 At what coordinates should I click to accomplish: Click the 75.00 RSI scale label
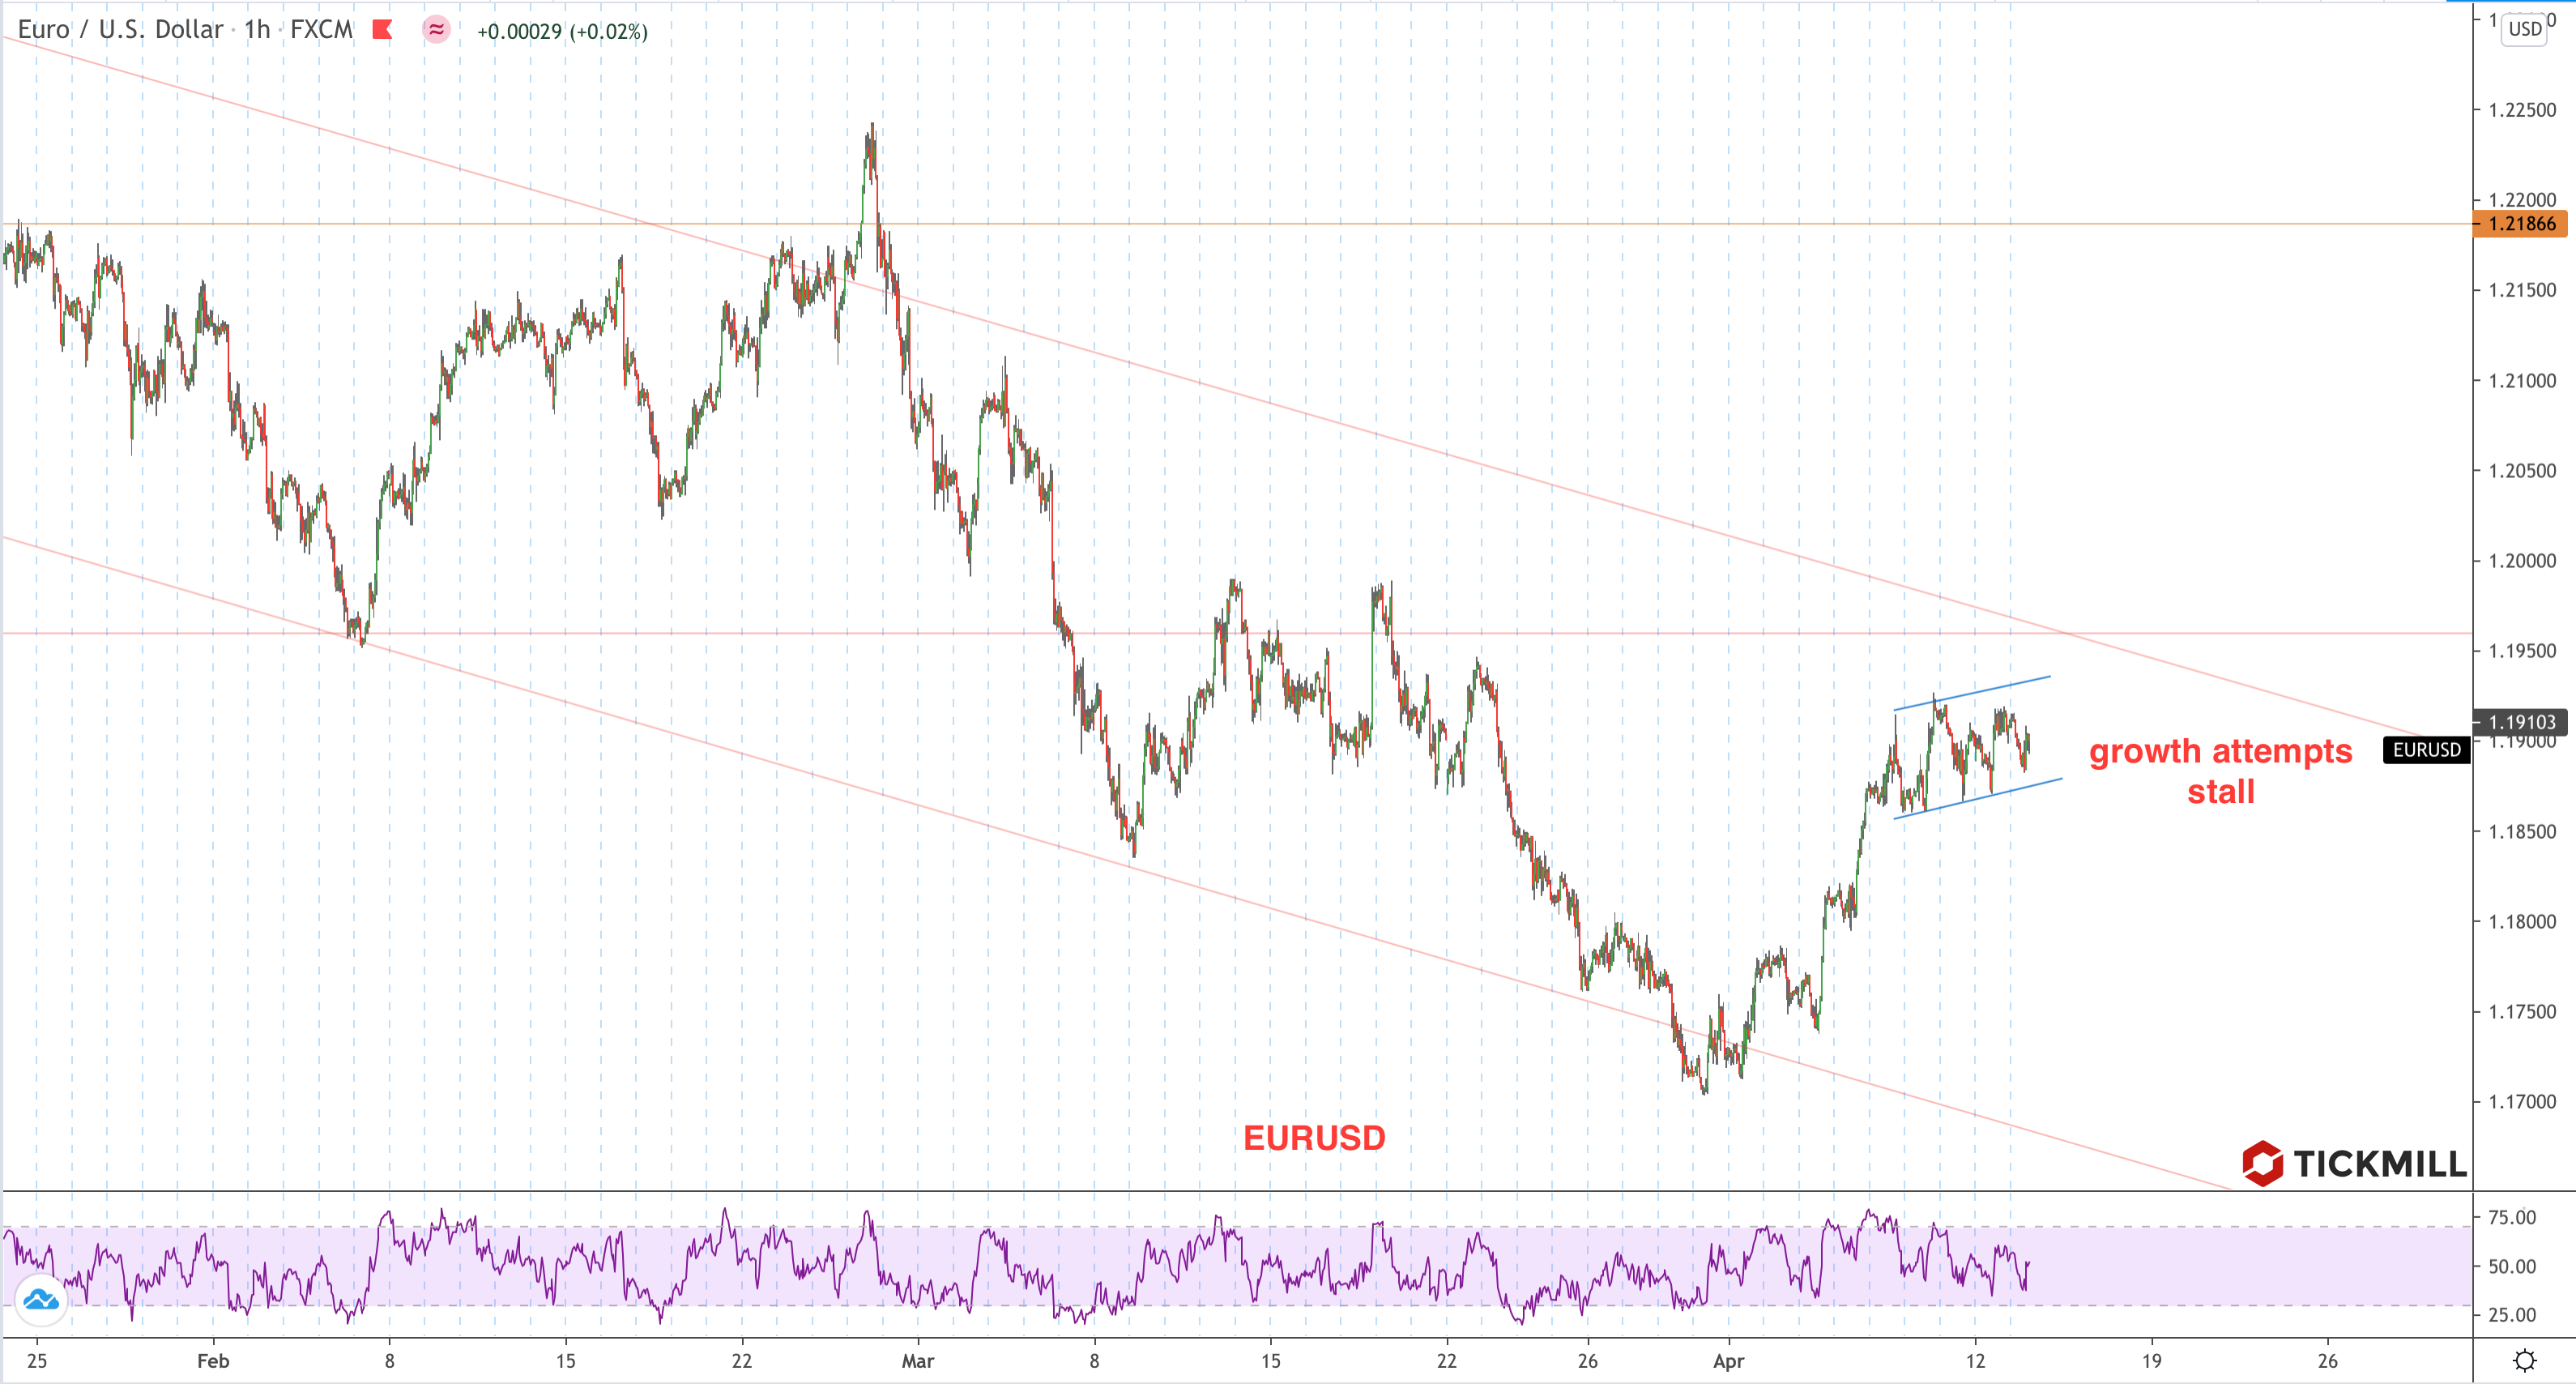tap(2512, 1217)
